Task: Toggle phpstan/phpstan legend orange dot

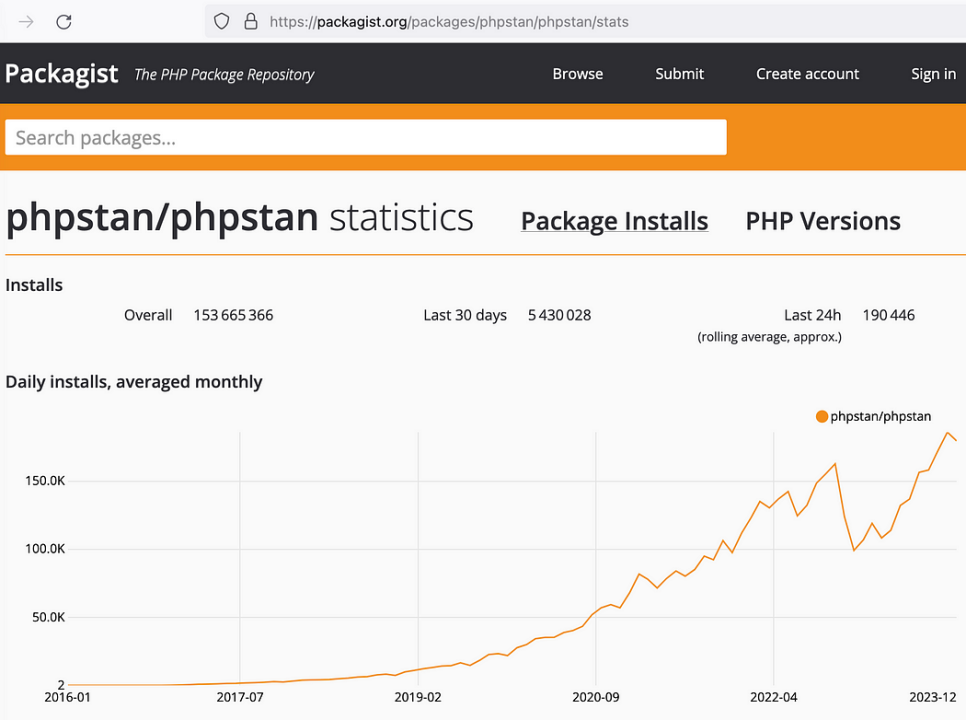Action: 821,416
